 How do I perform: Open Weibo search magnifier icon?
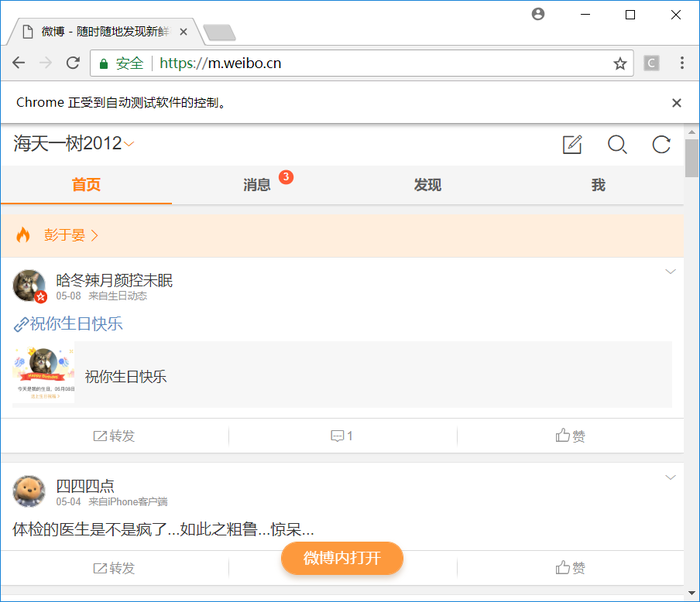click(x=617, y=144)
